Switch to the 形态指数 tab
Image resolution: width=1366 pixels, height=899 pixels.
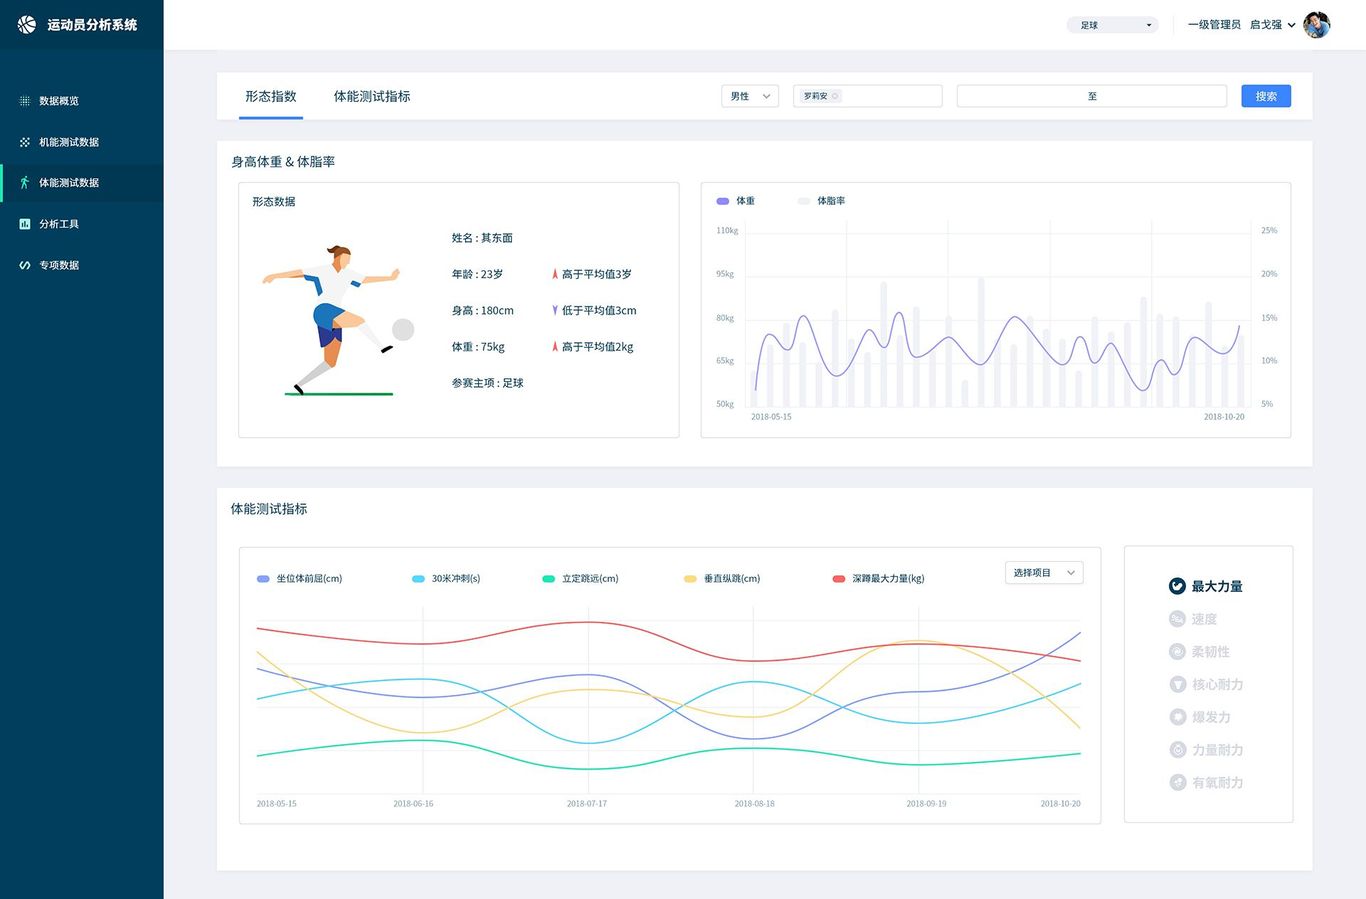click(271, 96)
